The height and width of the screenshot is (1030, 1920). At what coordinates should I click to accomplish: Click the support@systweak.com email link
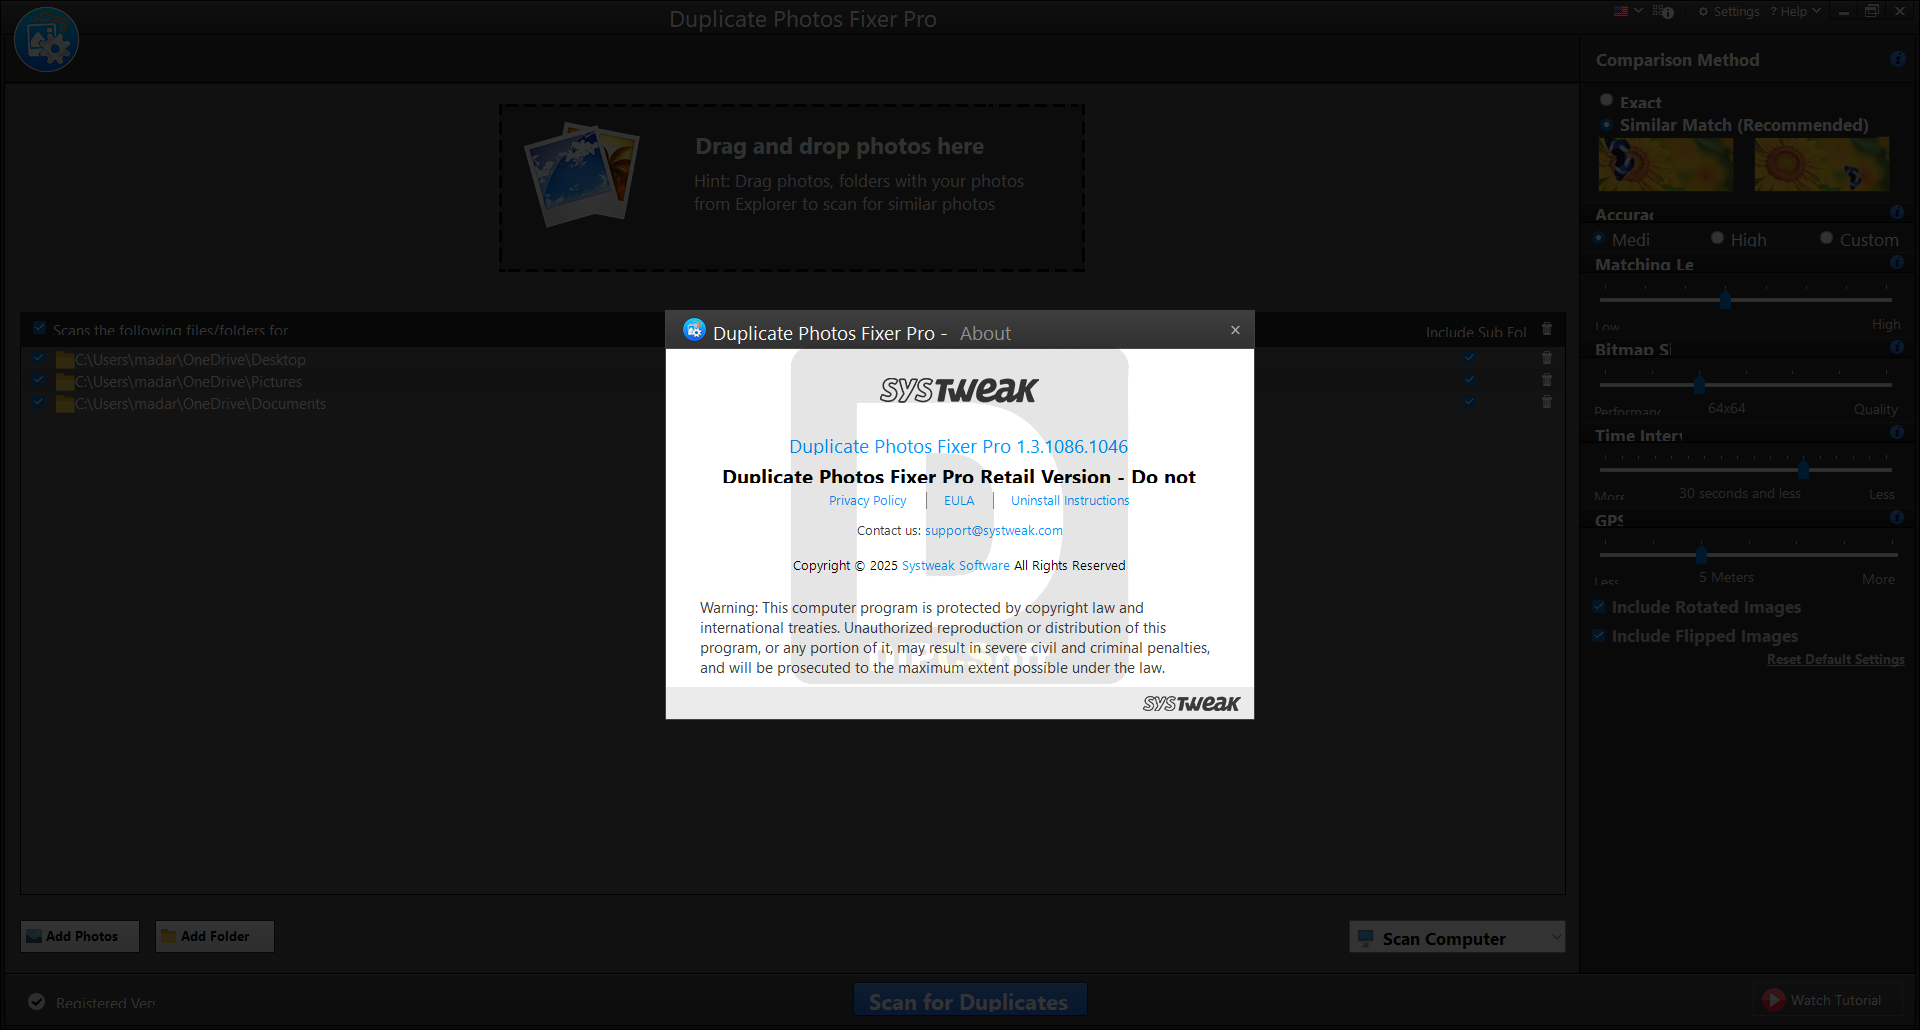click(x=994, y=531)
